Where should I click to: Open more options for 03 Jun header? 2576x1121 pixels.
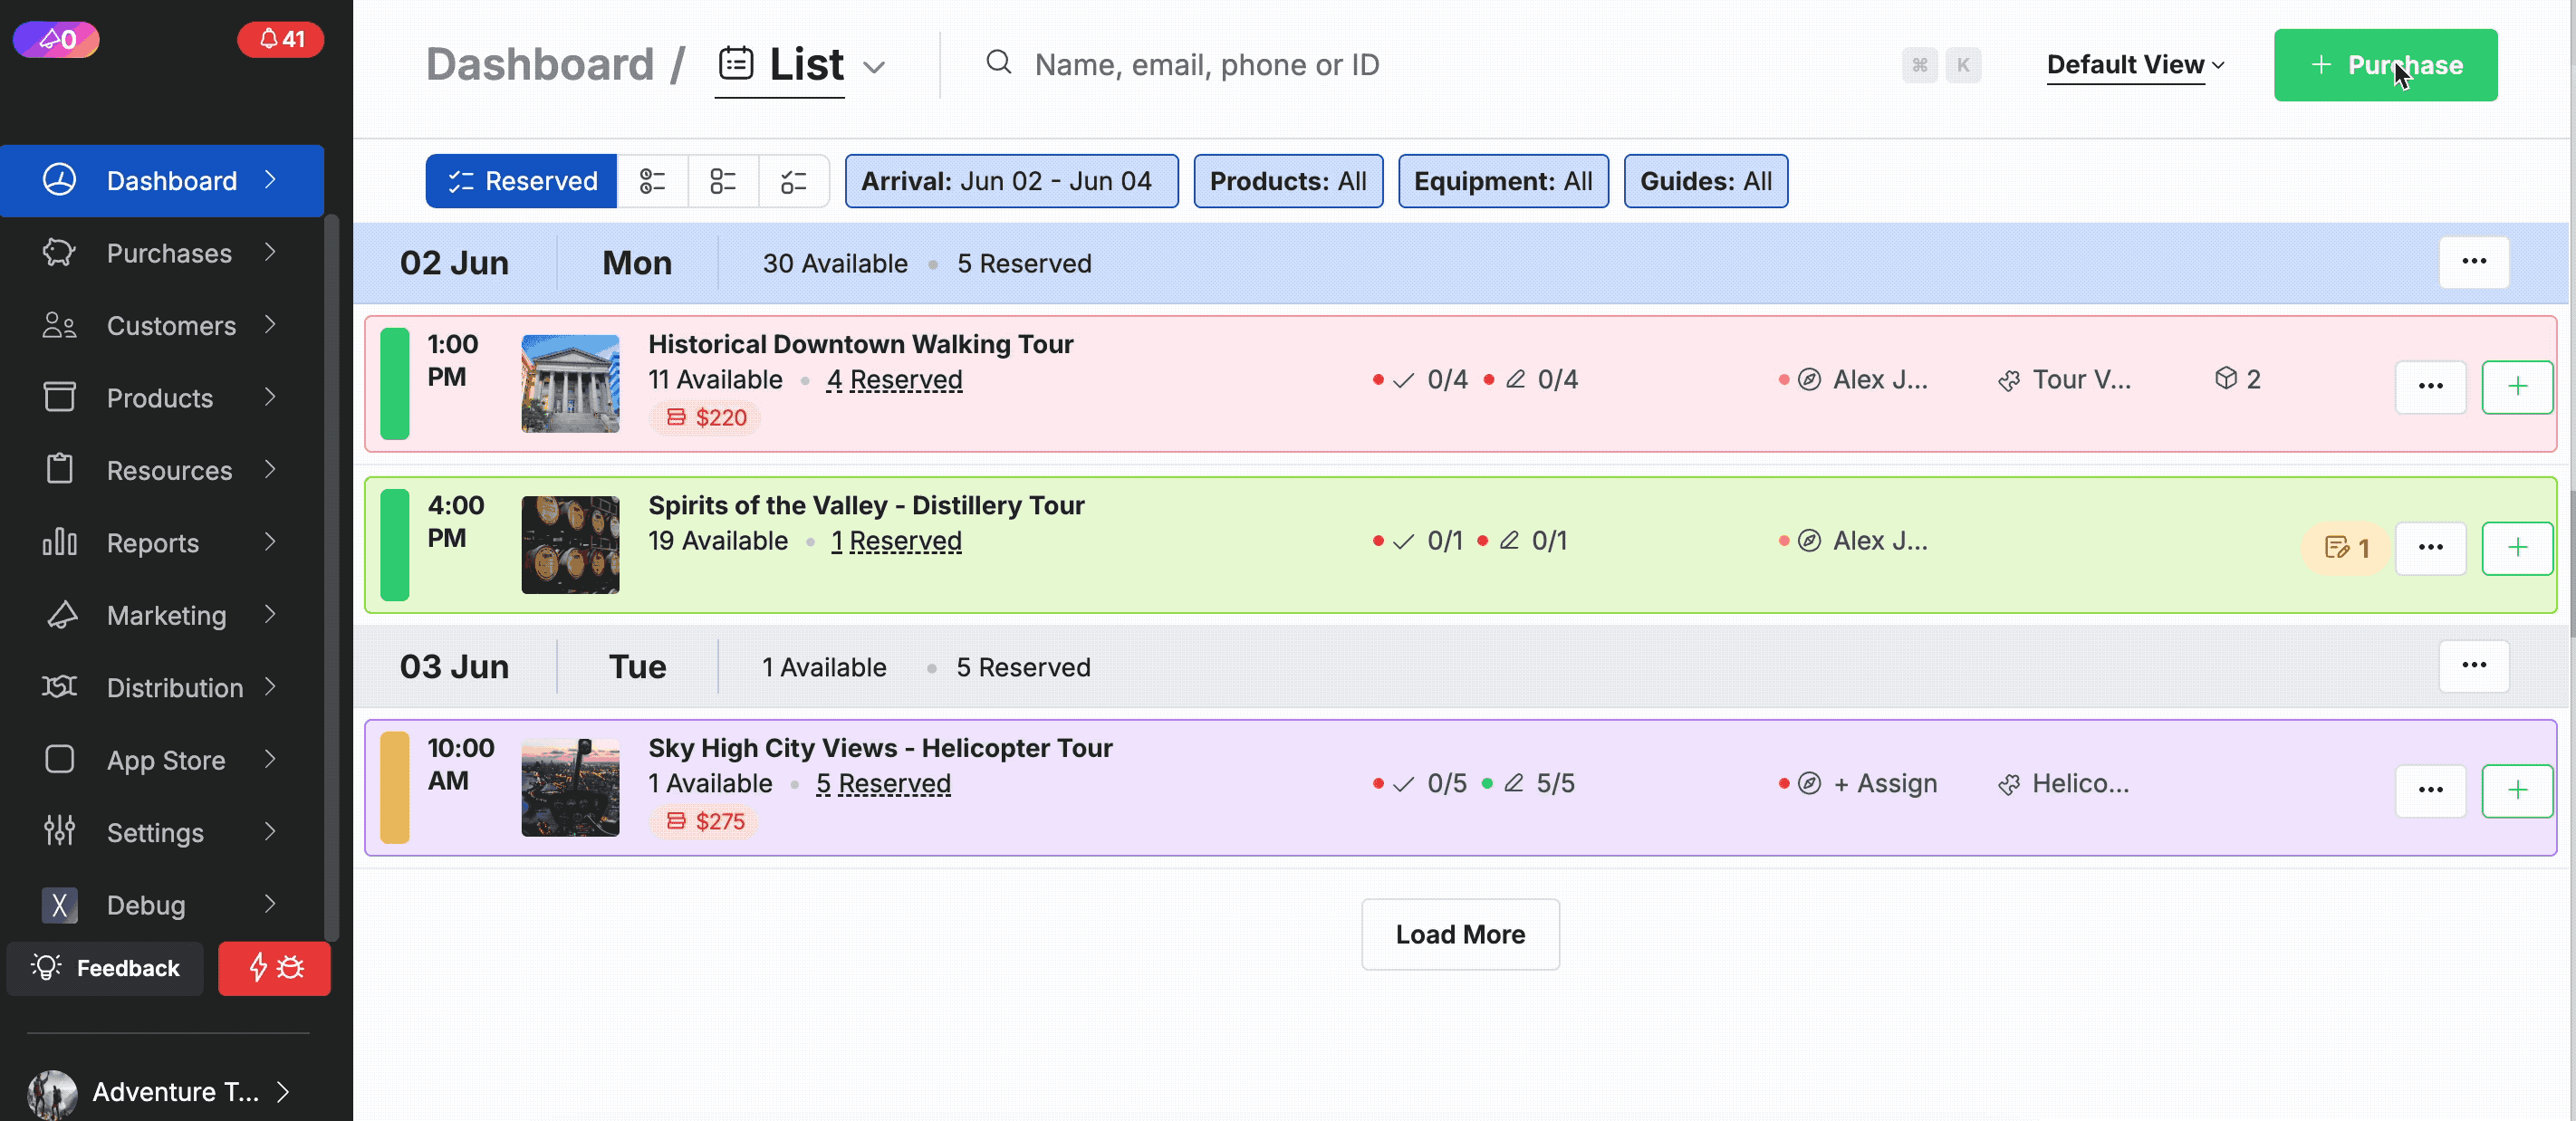tap(2474, 665)
